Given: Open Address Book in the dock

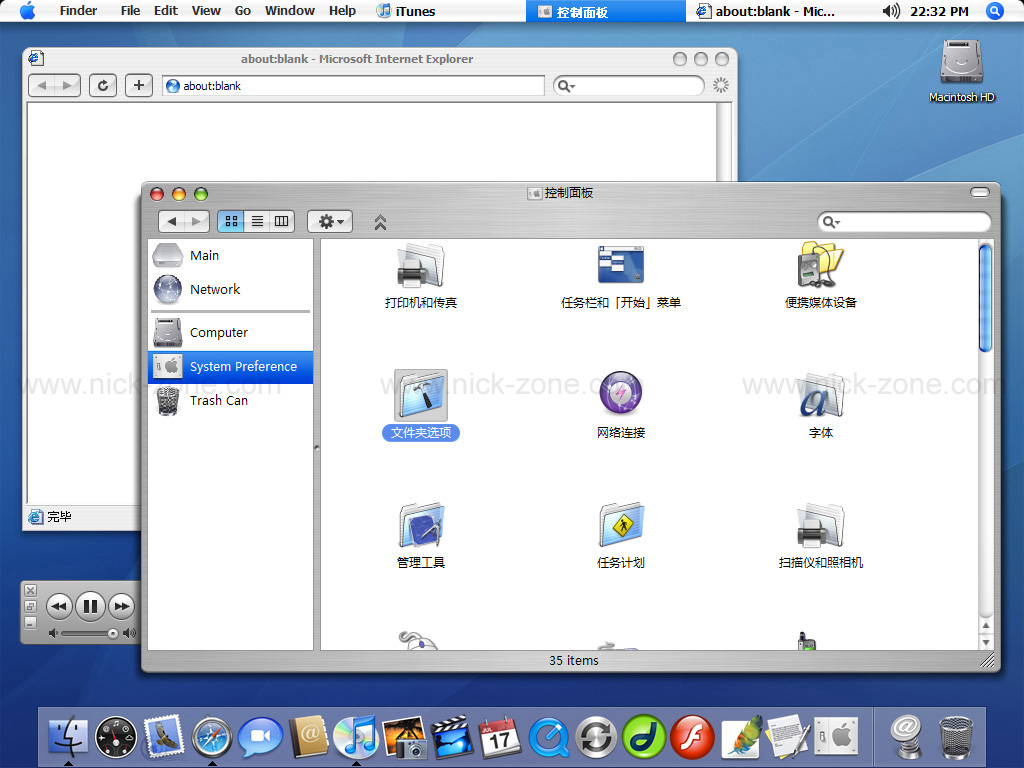Looking at the screenshot, I should (x=308, y=737).
